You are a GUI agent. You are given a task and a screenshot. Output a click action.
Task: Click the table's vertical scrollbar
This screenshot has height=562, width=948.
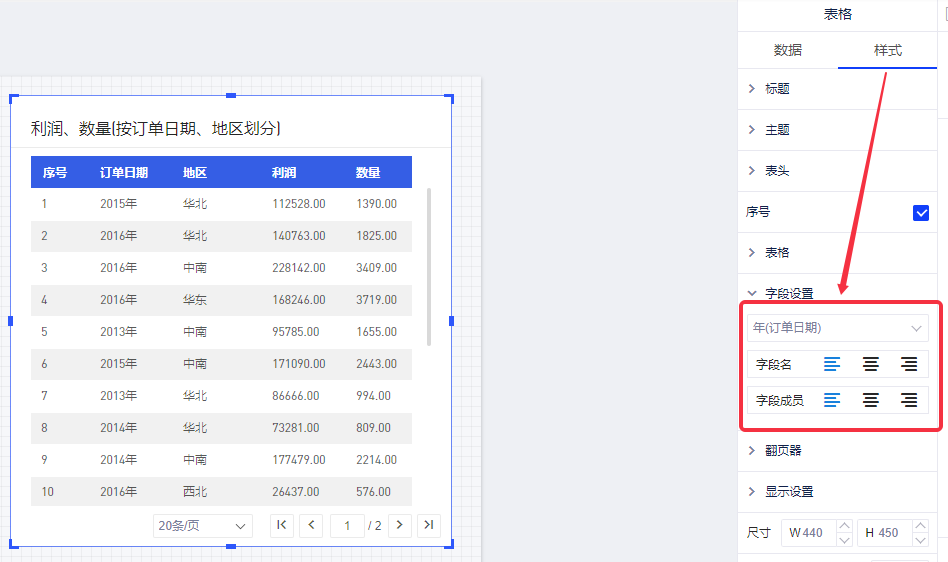(429, 265)
